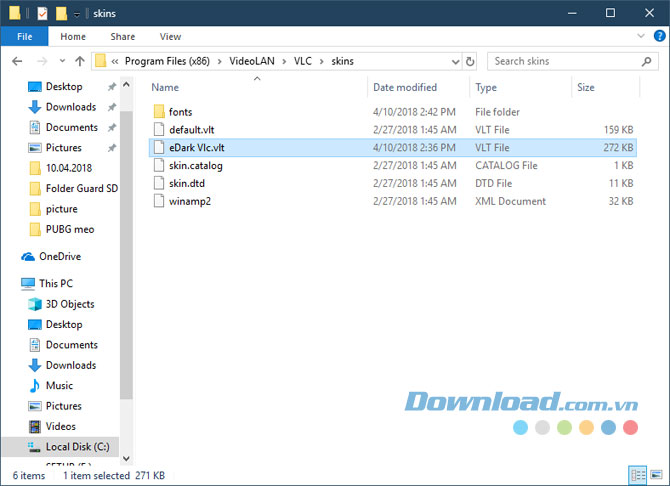Viewport: 670px width, 486px height.
Task: Open pinned Downloads in Quick access
Action: 71,107
